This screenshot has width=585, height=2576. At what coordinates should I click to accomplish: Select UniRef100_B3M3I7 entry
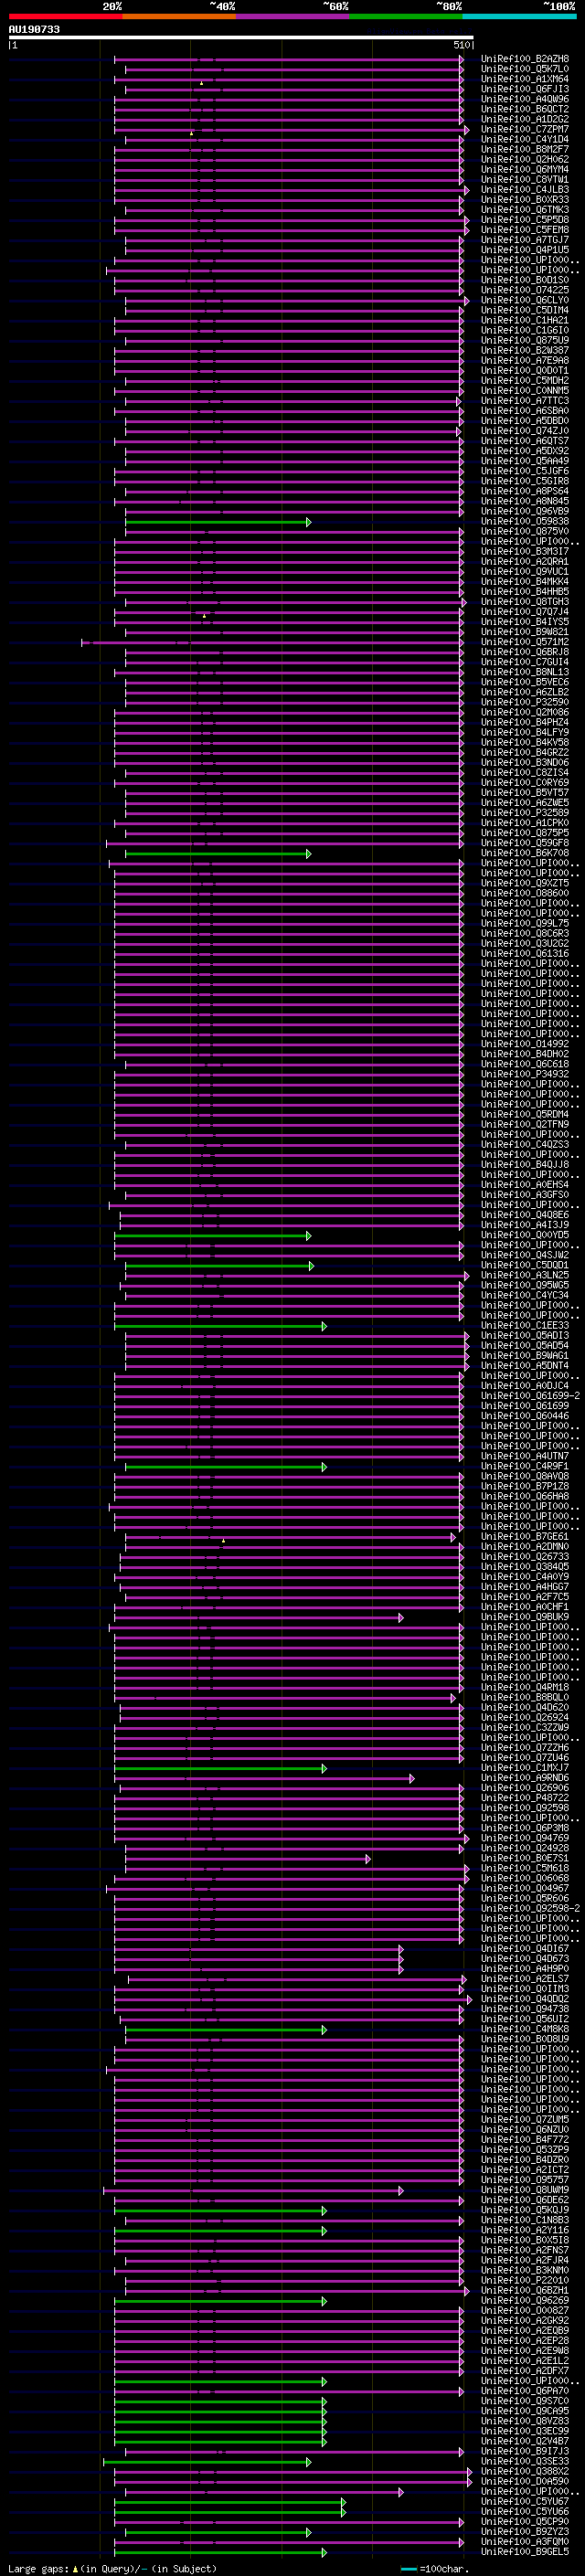click(524, 551)
